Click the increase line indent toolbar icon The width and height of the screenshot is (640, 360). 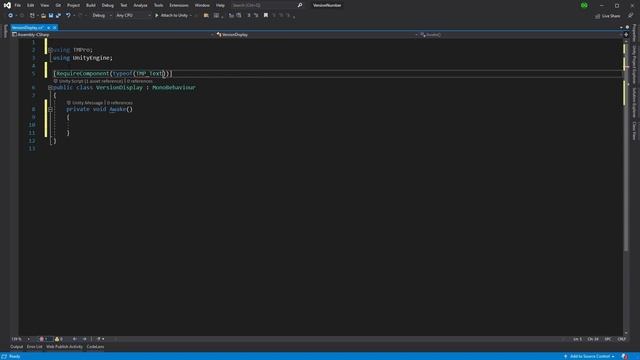(239, 16)
